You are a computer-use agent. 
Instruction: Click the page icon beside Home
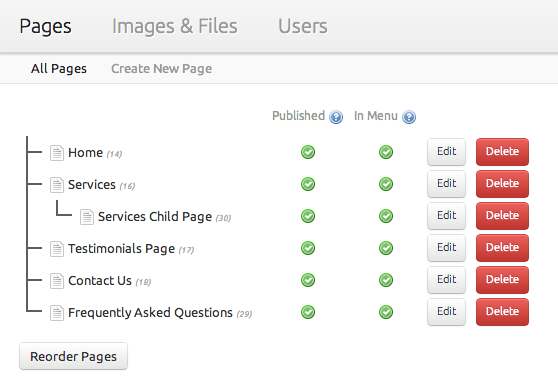(x=57, y=153)
